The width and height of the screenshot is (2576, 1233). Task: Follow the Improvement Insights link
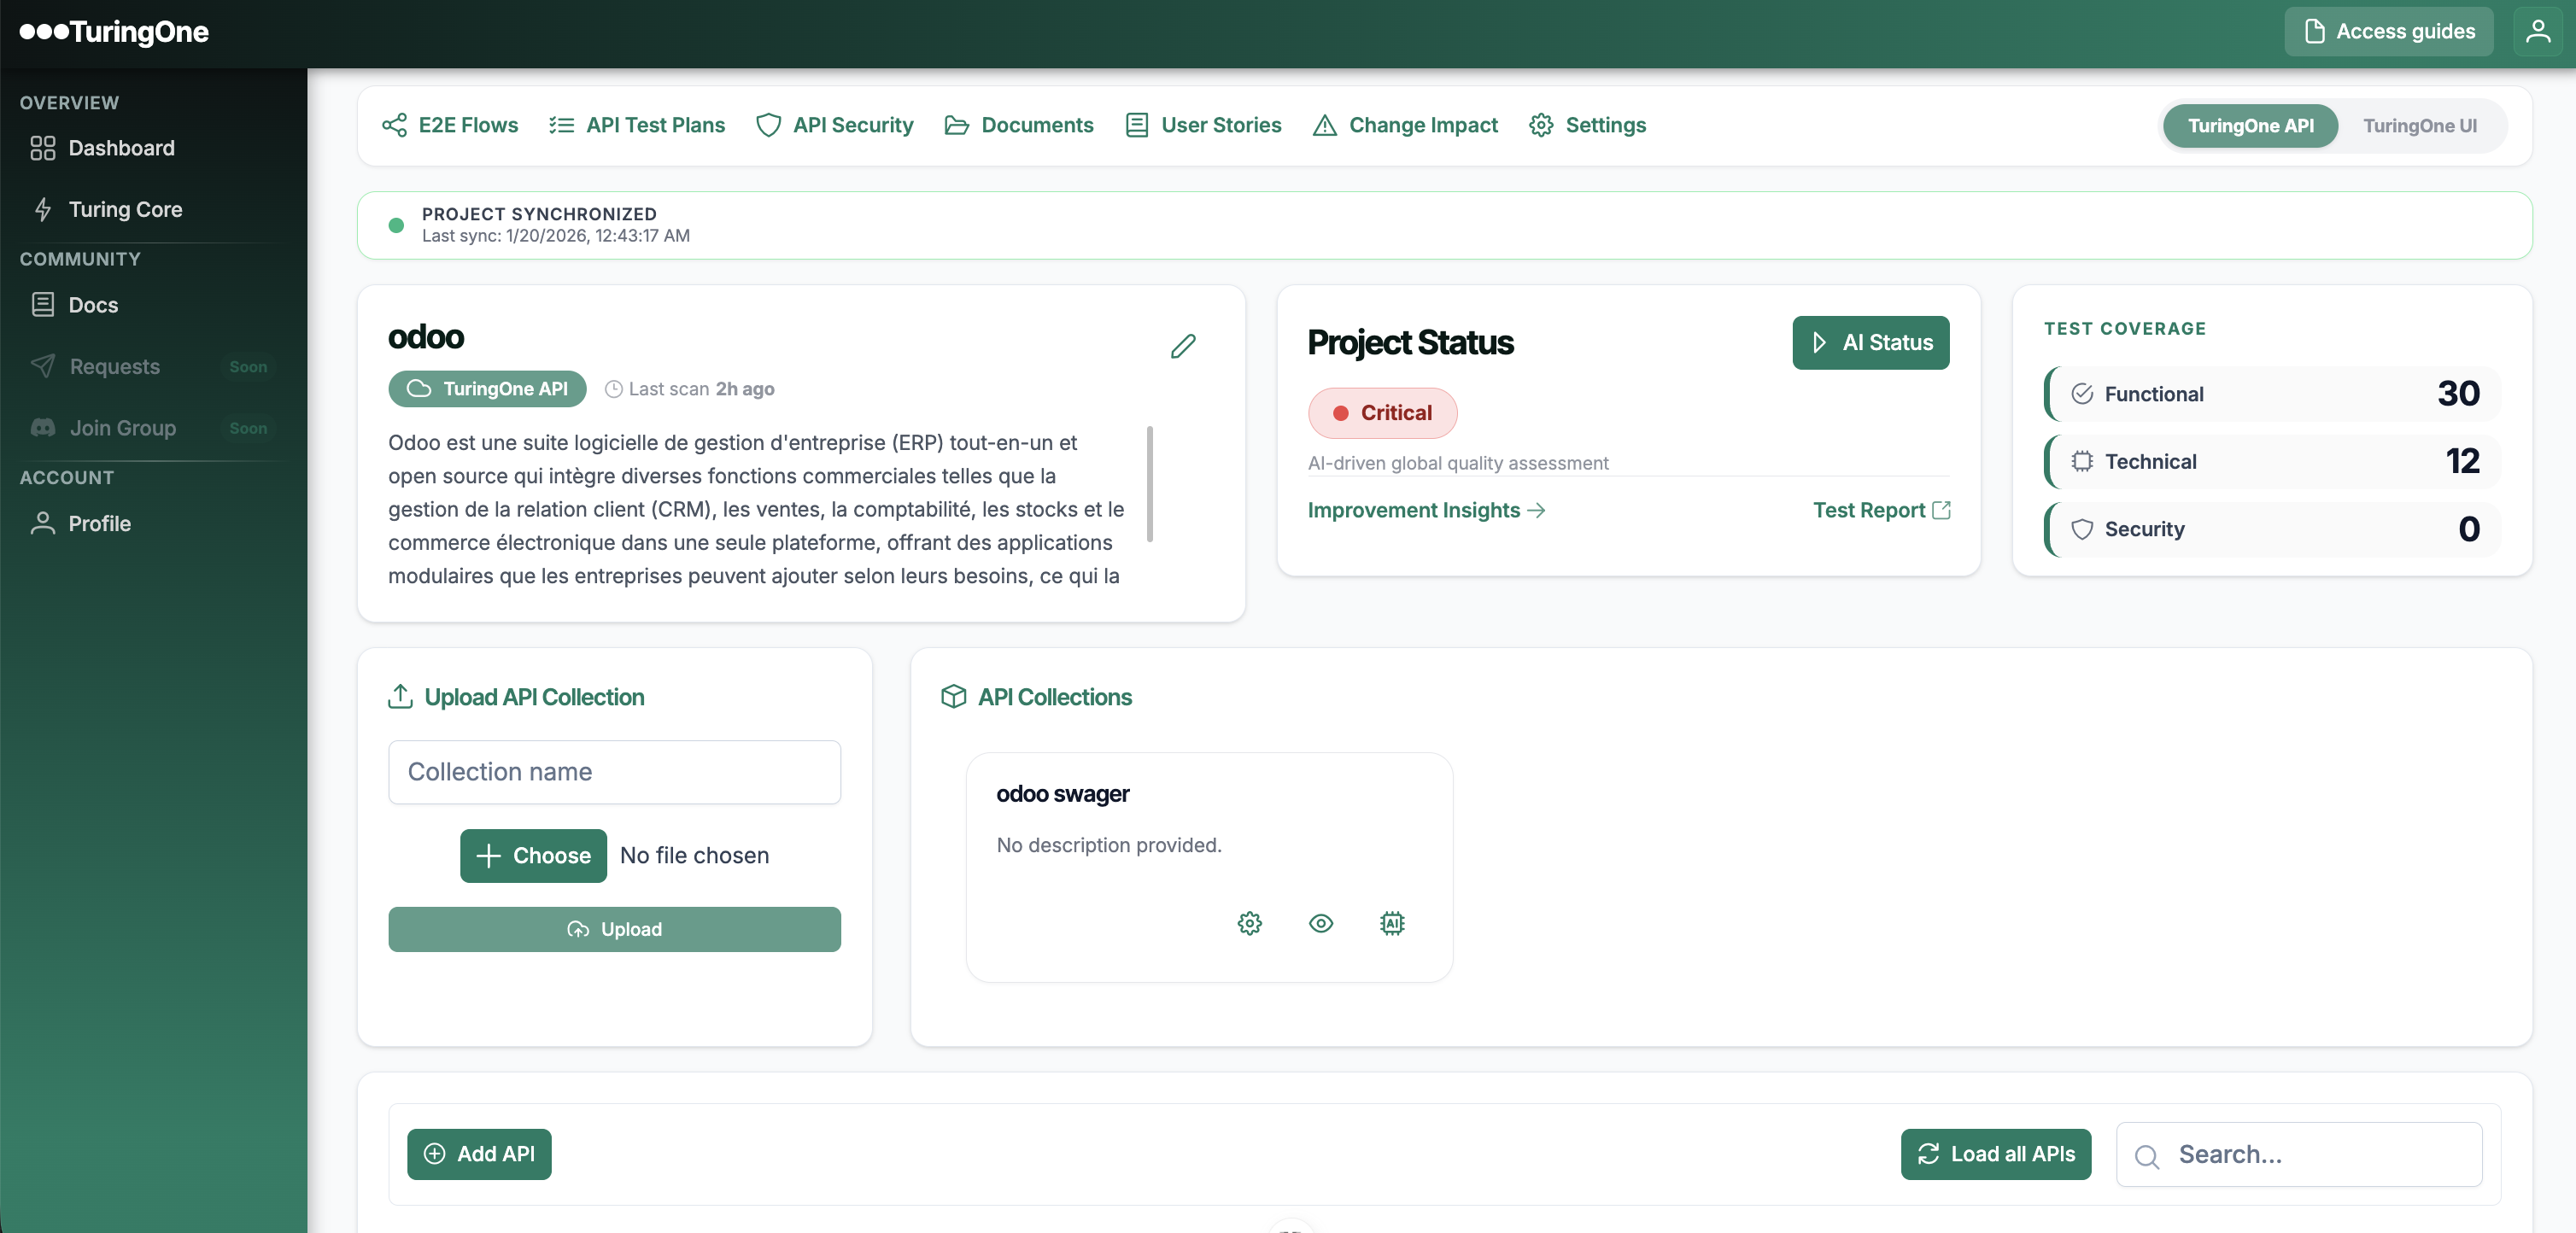[1425, 510]
